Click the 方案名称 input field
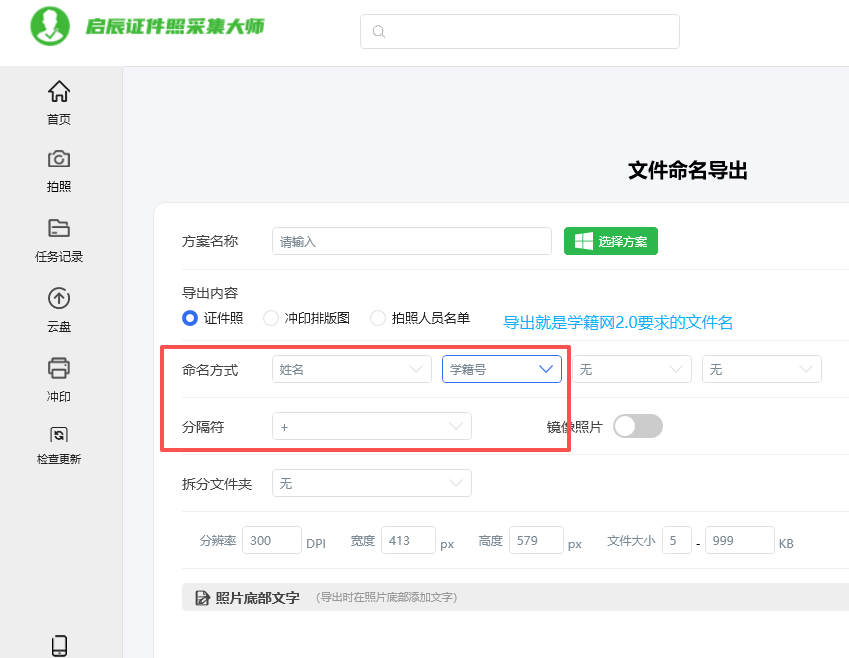The image size is (849, 658). pos(412,241)
